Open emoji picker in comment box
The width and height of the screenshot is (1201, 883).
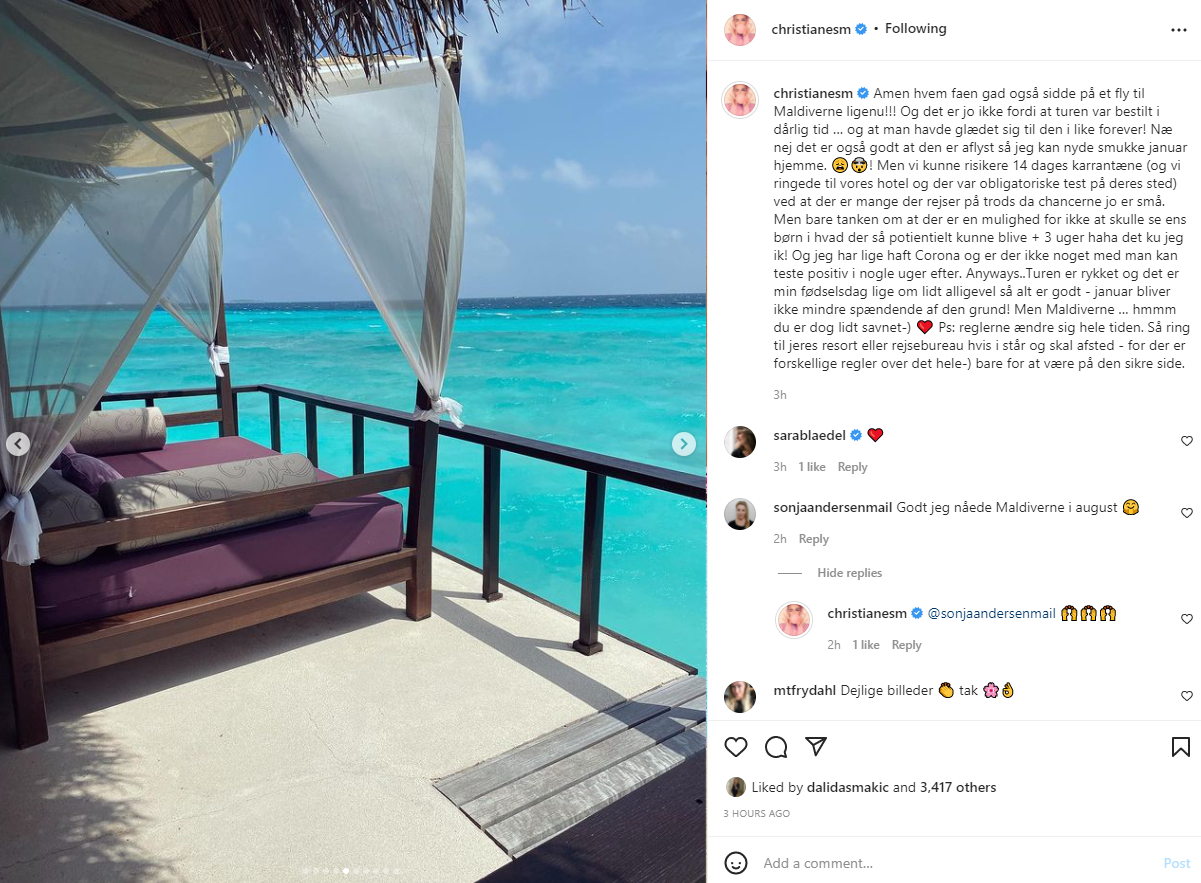[736, 863]
